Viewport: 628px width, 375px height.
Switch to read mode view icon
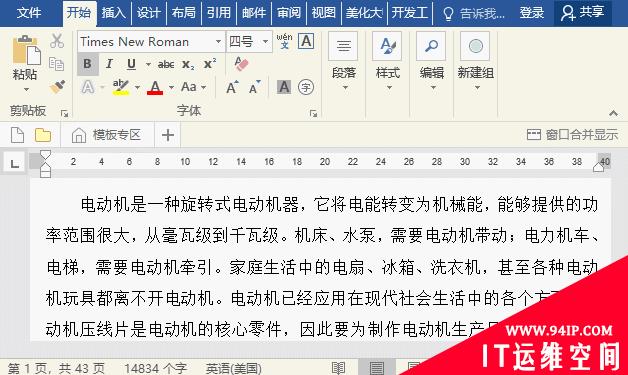[338, 368]
